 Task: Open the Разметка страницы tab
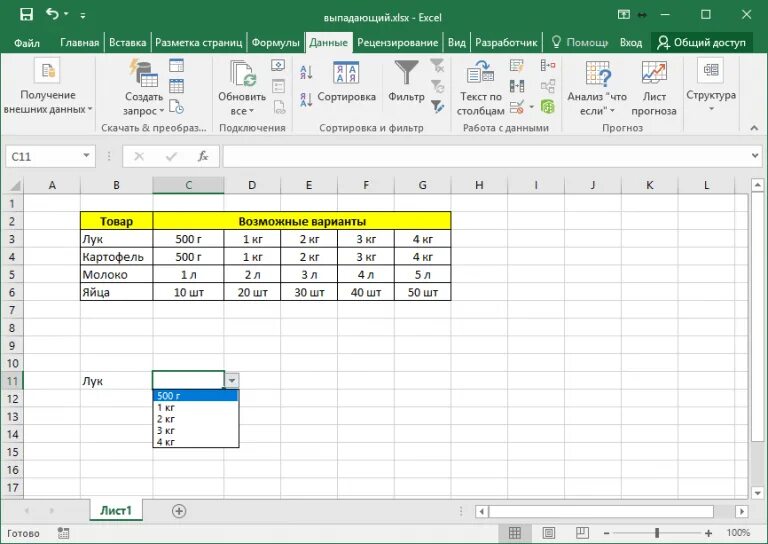198,43
